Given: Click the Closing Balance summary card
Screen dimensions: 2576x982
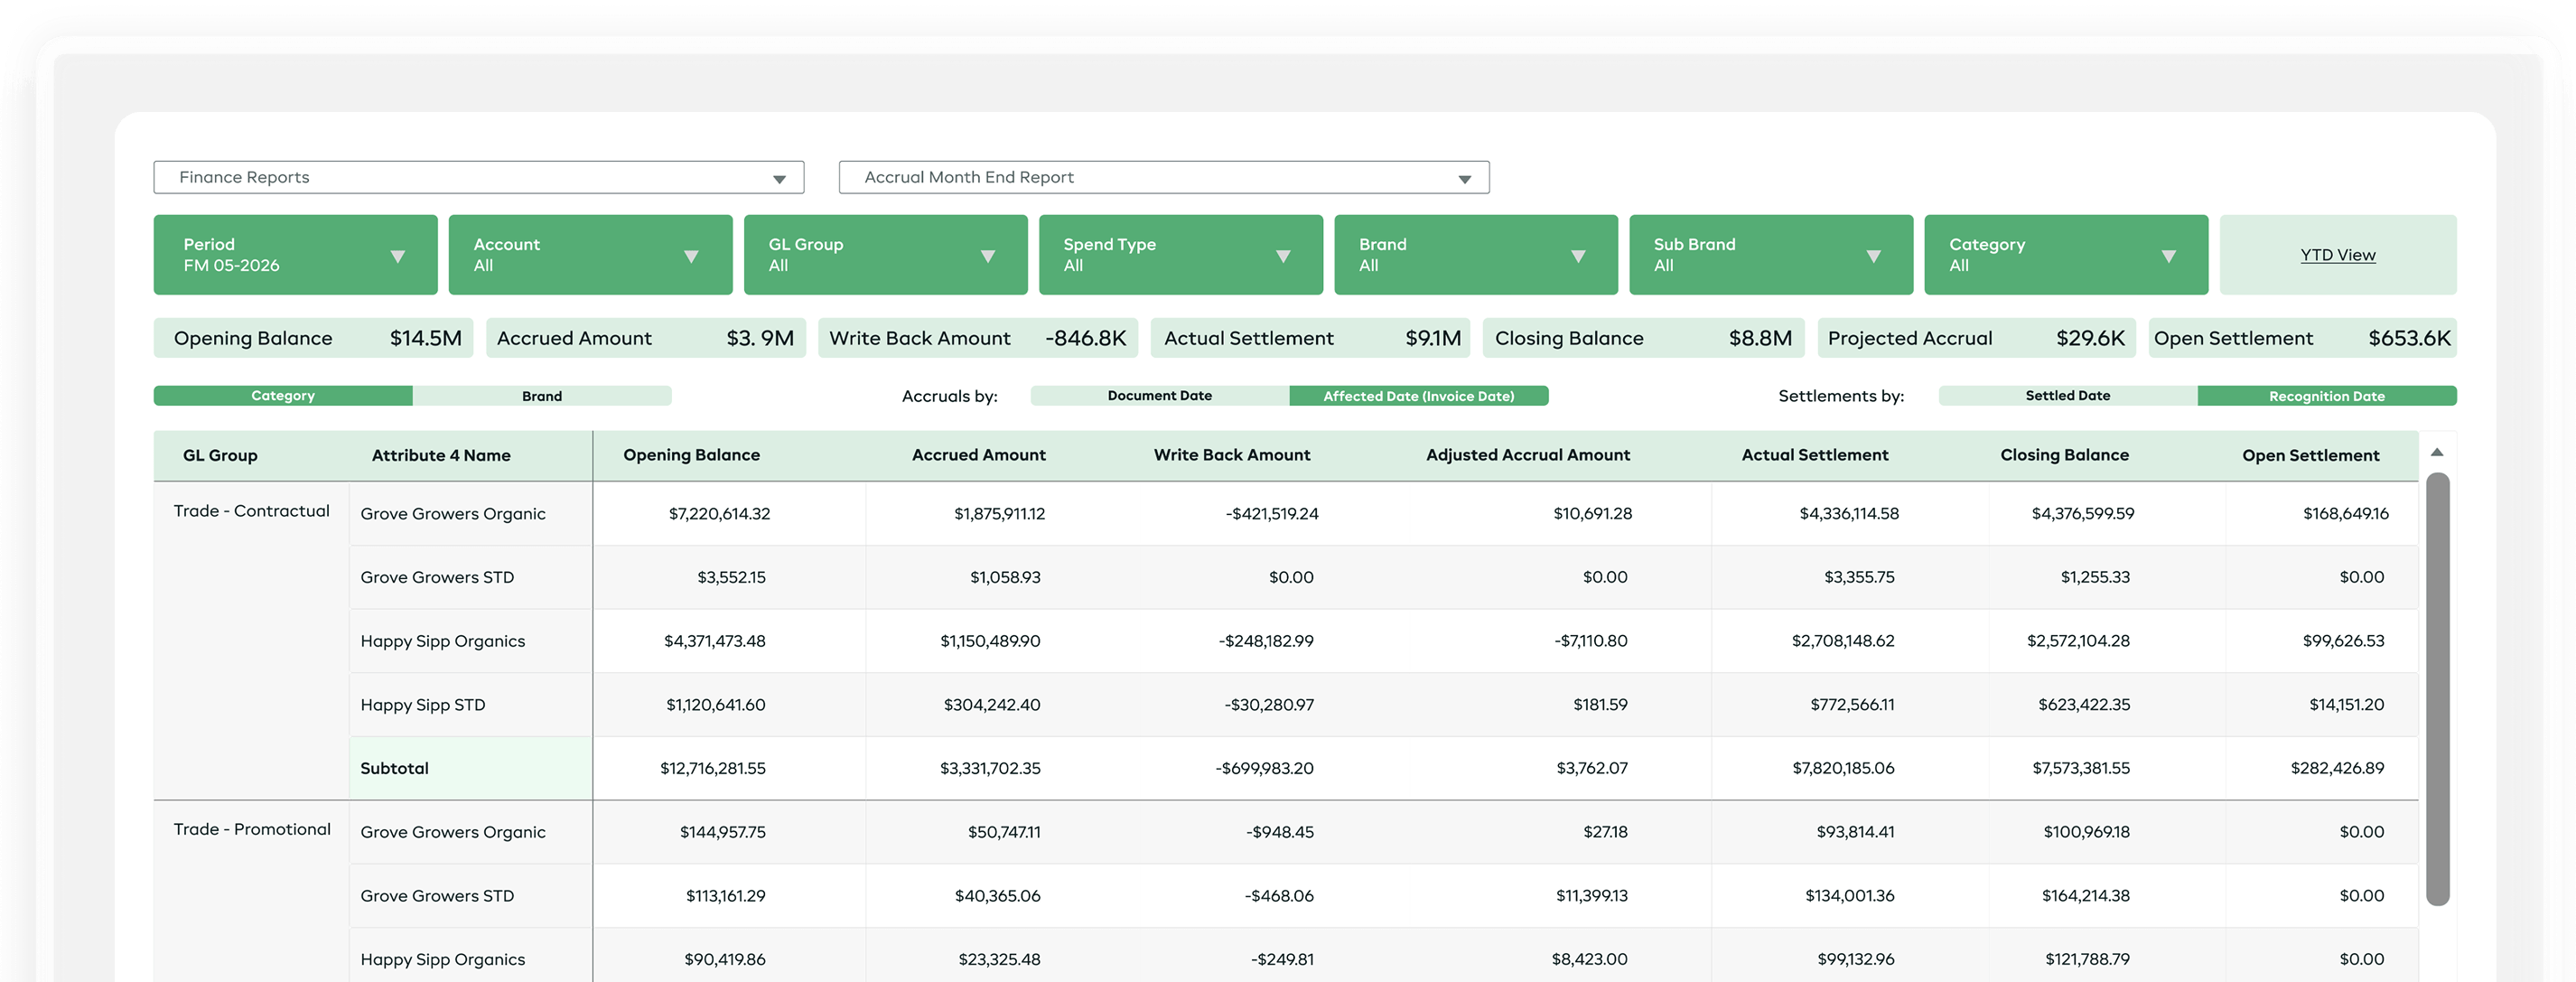Looking at the screenshot, I should 1643,338.
